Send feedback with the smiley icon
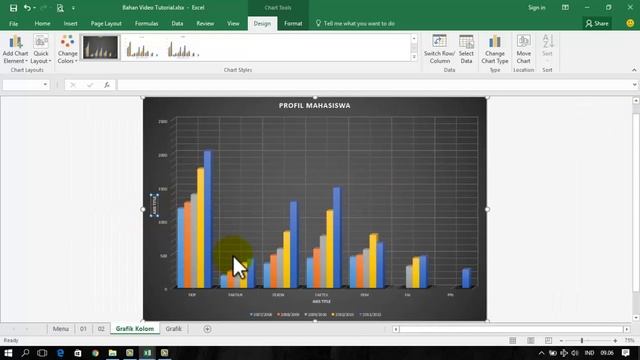The height and width of the screenshot is (360, 640). (630, 24)
